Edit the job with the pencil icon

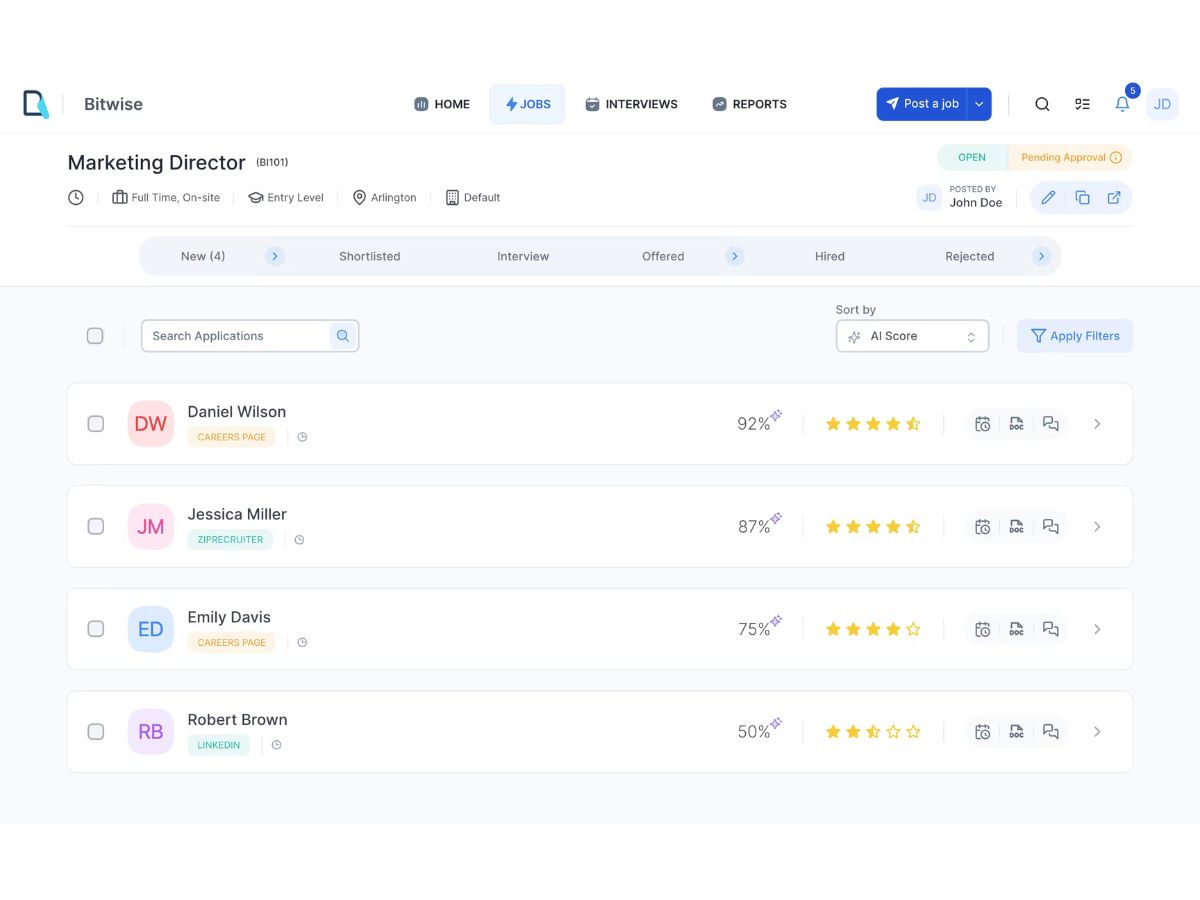click(1048, 198)
